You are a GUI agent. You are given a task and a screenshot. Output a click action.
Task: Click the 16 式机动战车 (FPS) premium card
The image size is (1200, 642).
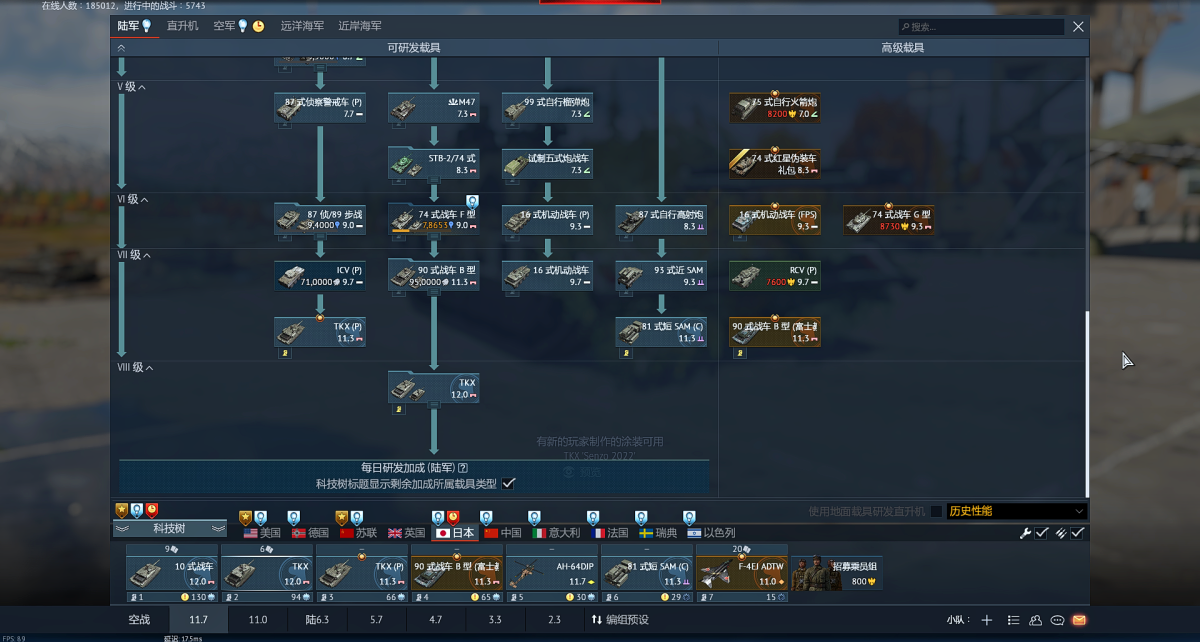coord(775,219)
